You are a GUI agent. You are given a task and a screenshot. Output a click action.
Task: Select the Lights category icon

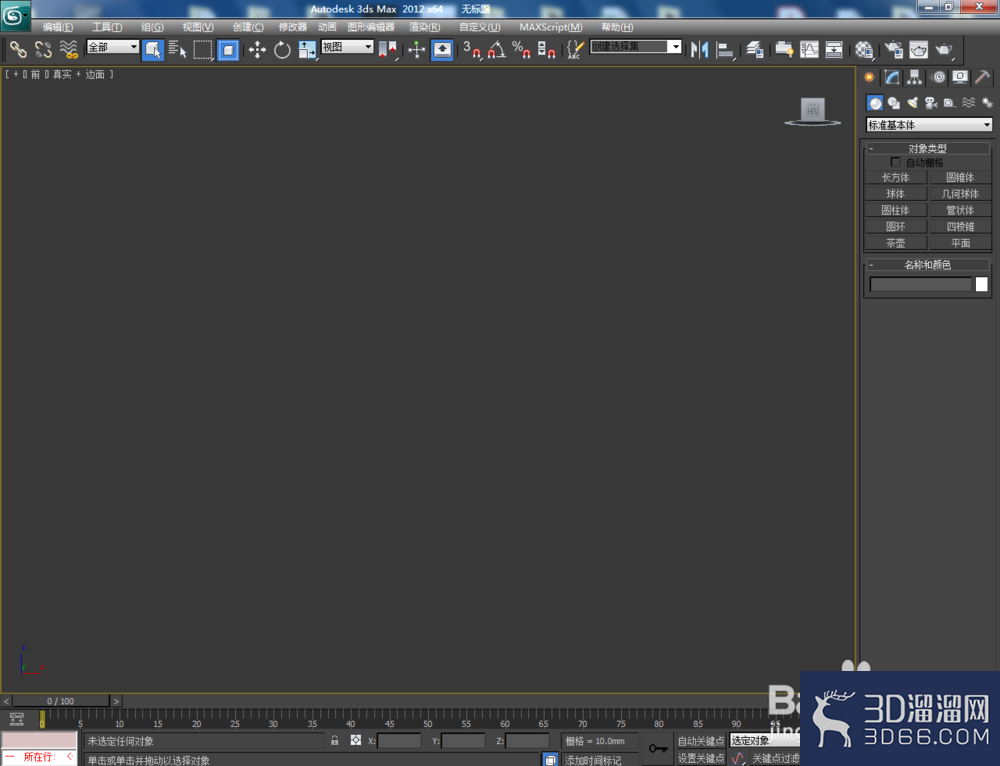pyautogui.click(x=913, y=103)
